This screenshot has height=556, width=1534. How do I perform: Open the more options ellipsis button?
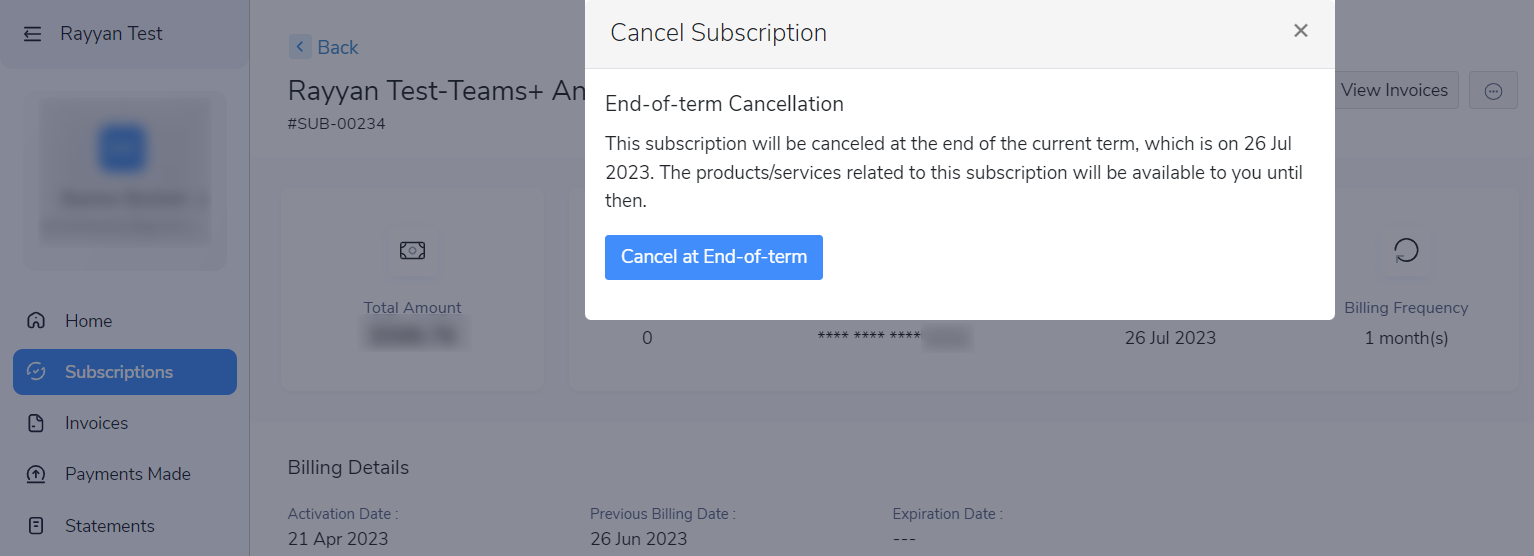click(x=1493, y=91)
